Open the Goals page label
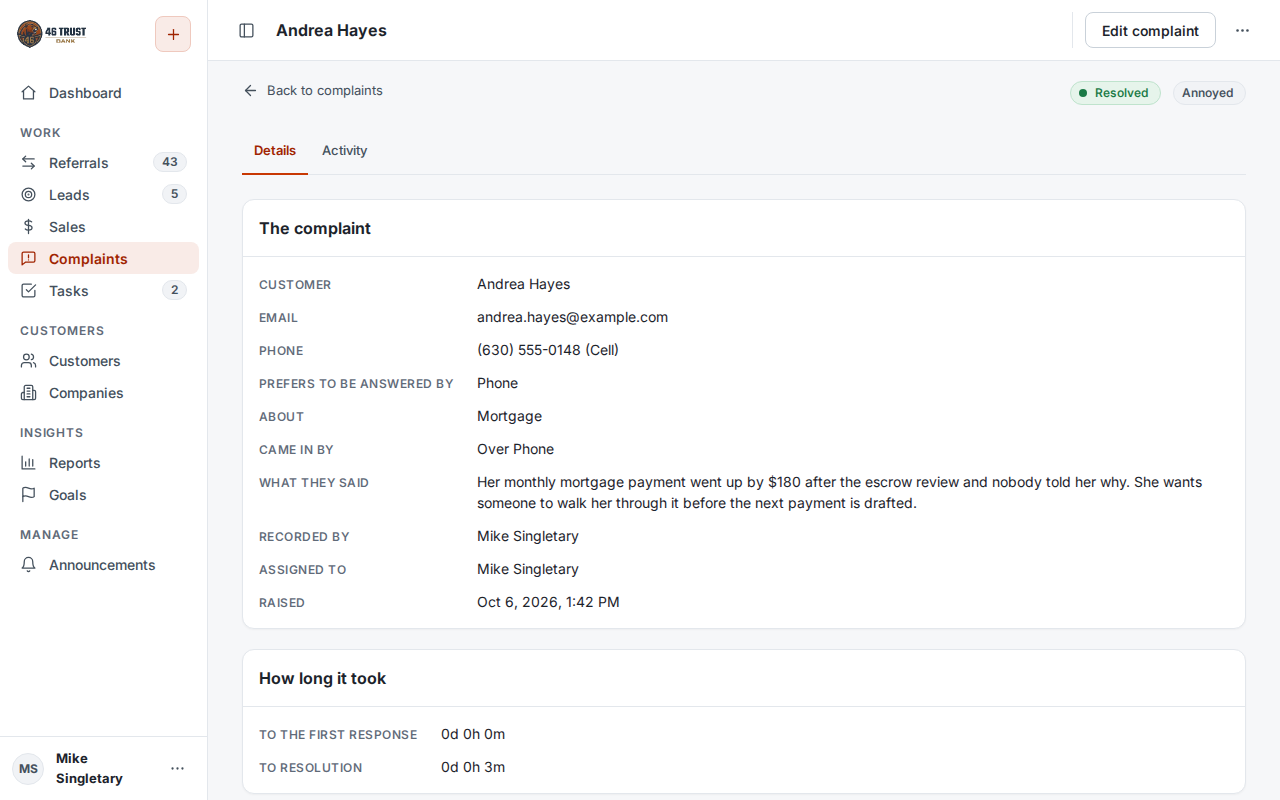This screenshot has height=800, width=1280. tap(68, 495)
